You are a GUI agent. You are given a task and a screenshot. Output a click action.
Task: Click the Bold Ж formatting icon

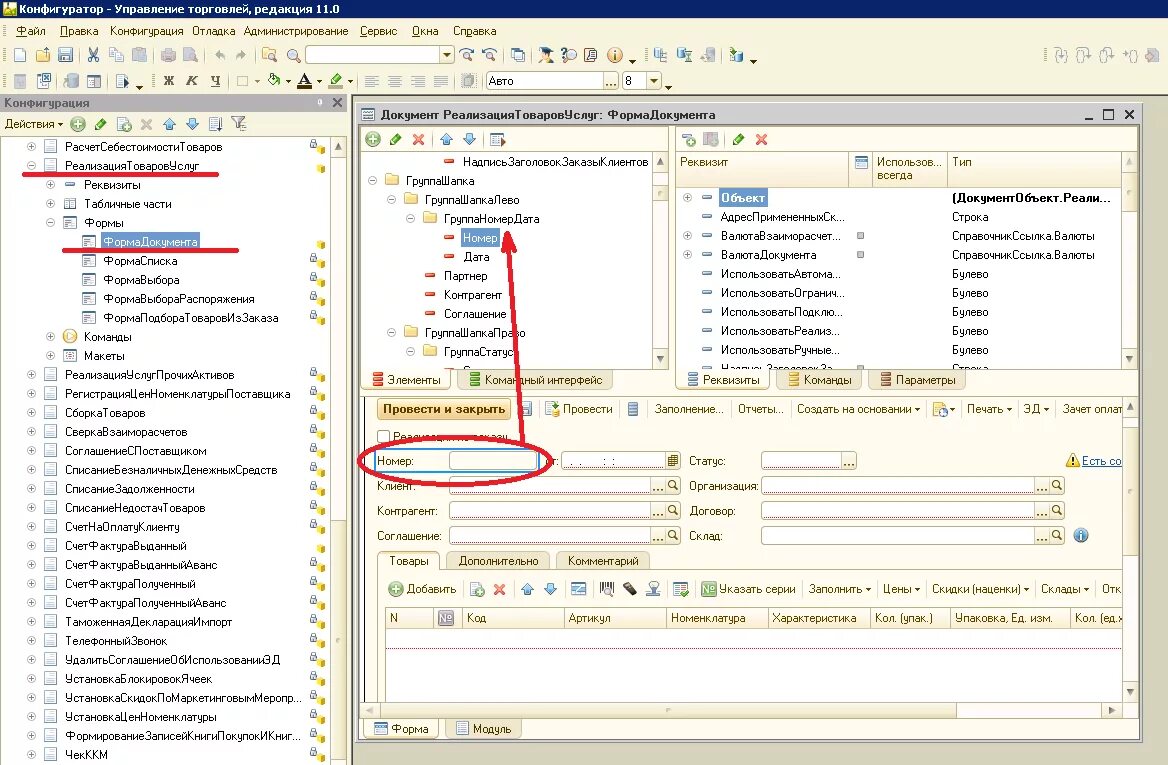click(x=169, y=80)
